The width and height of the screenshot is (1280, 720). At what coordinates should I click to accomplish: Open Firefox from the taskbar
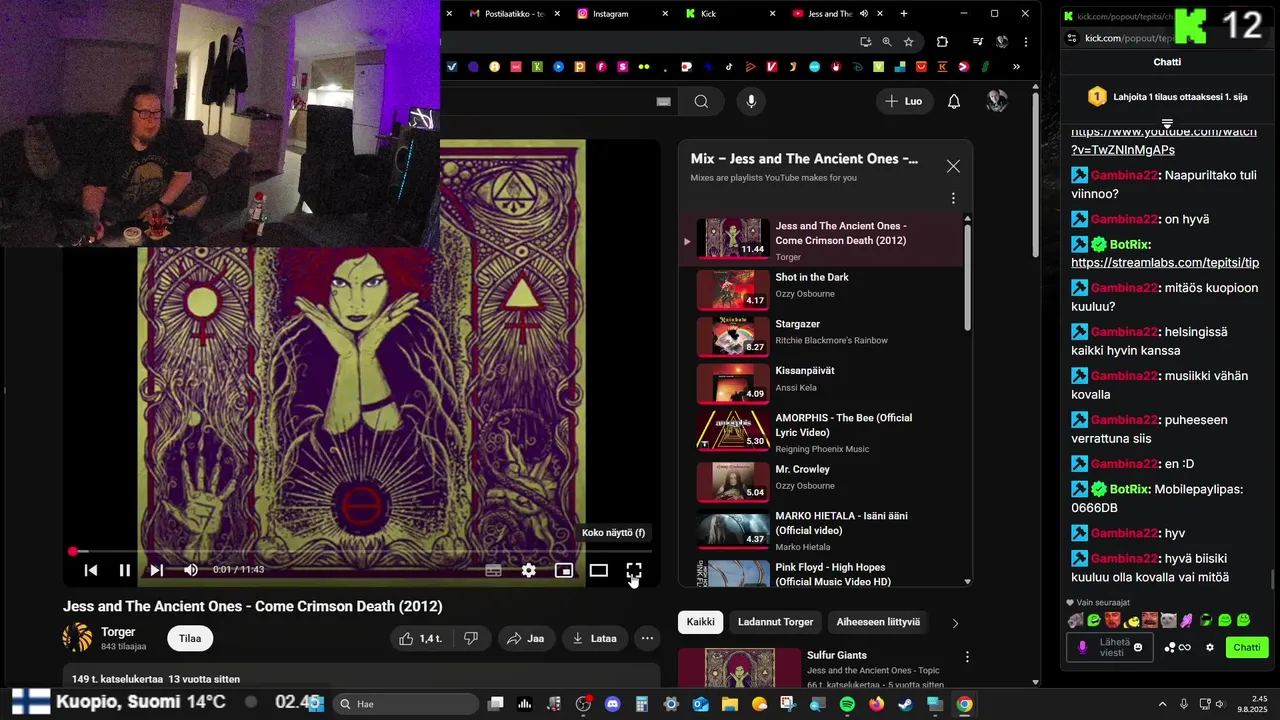[877, 704]
